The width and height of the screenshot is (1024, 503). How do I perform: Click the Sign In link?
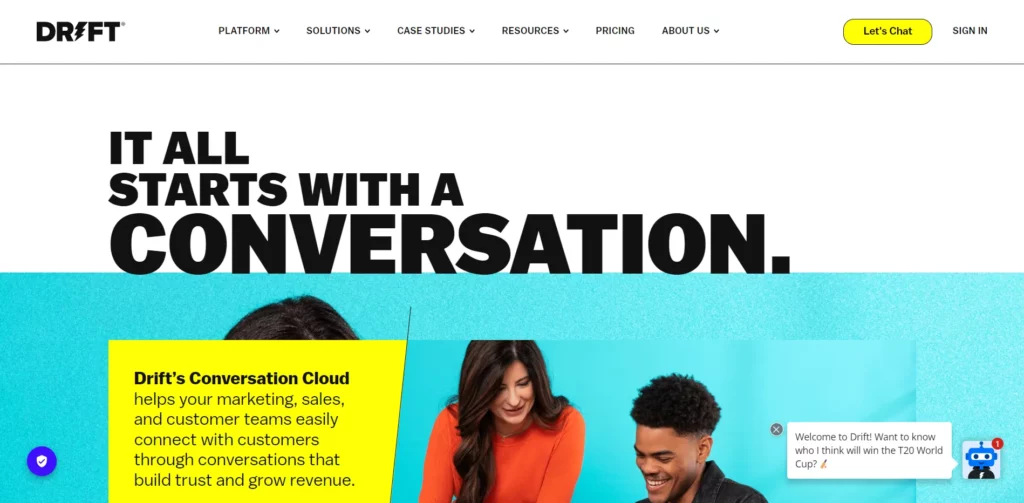(x=970, y=31)
